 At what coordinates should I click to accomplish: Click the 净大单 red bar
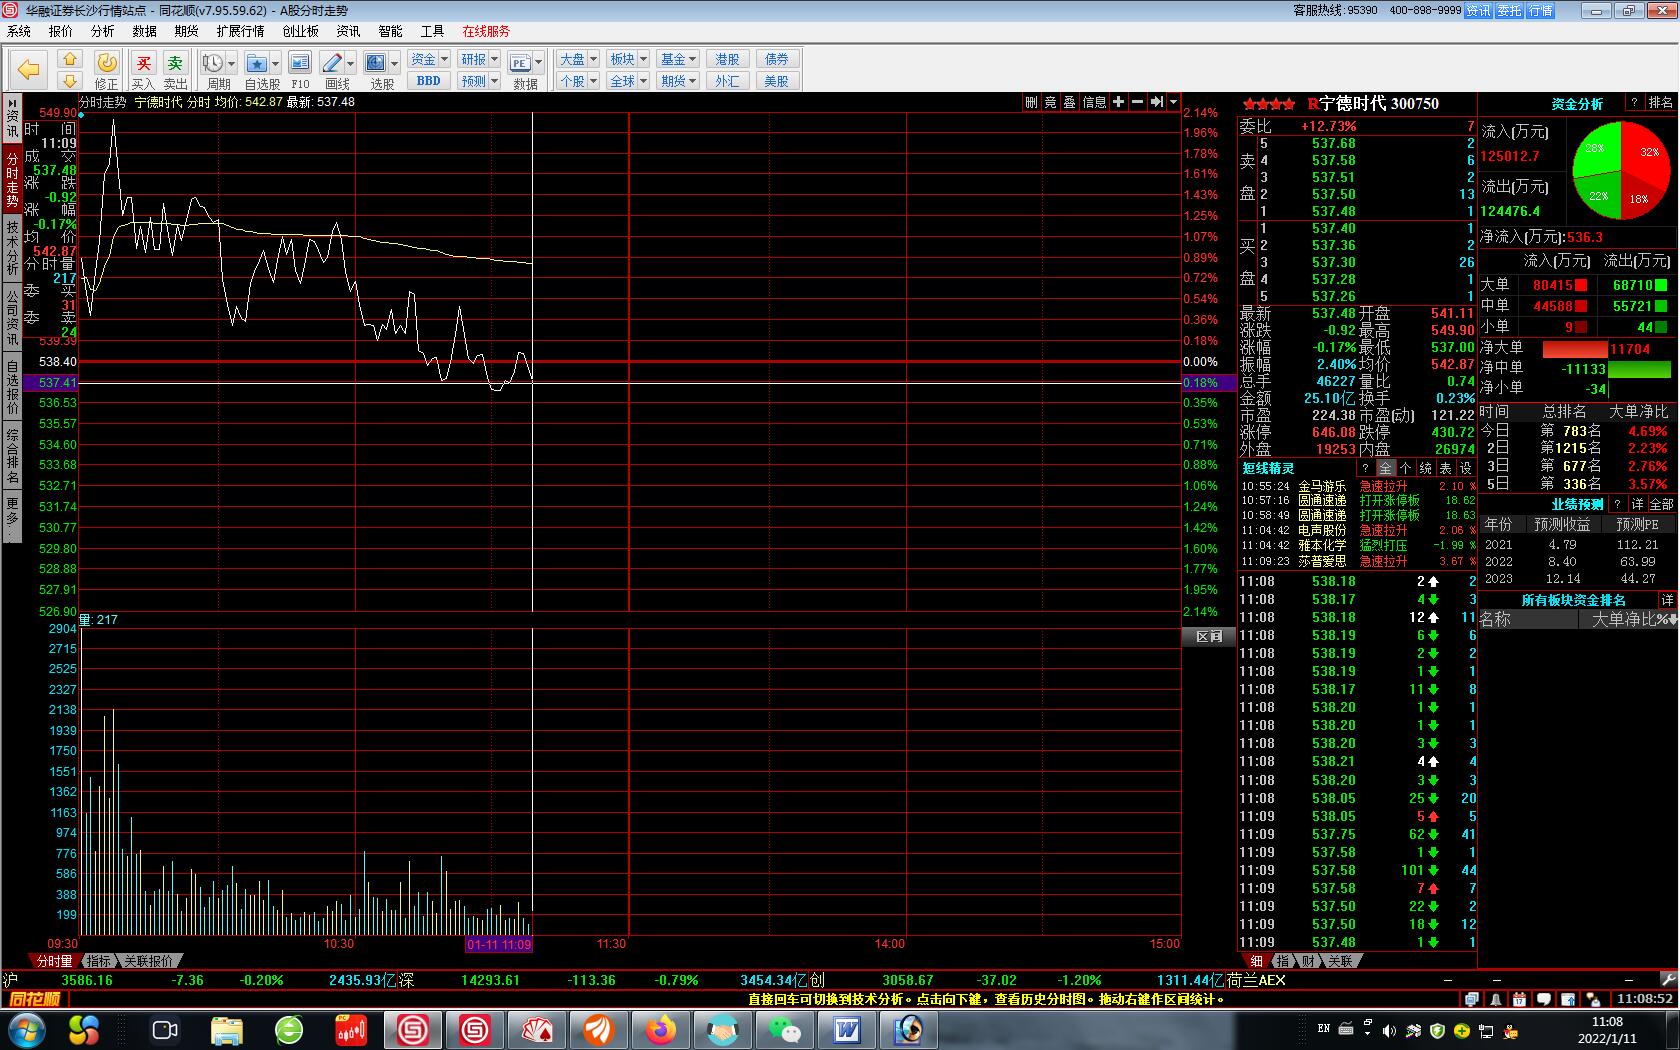(1575, 349)
